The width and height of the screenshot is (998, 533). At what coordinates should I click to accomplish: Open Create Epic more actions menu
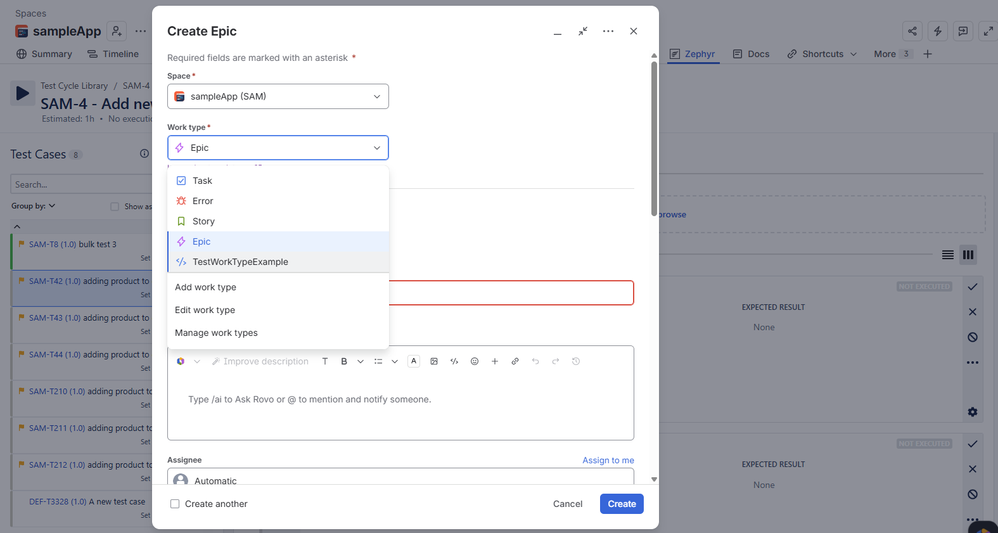coord(608,31)
